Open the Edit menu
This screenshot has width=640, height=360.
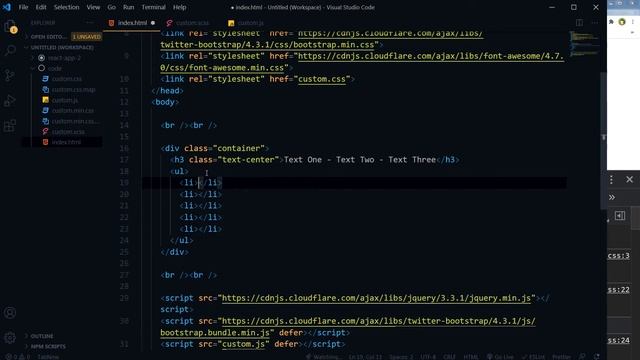41,7
